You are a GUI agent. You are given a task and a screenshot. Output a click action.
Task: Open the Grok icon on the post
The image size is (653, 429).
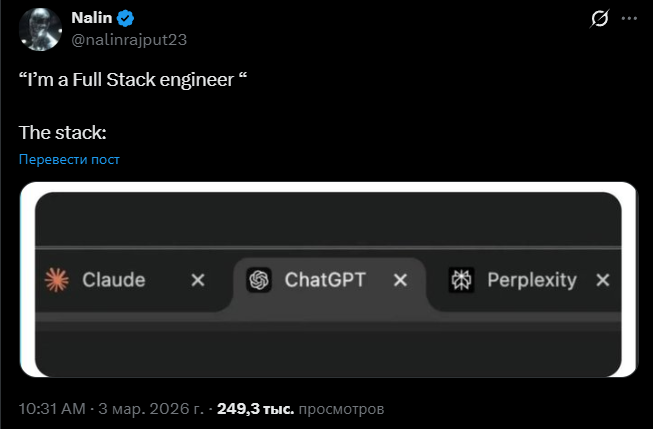[601, 19]
